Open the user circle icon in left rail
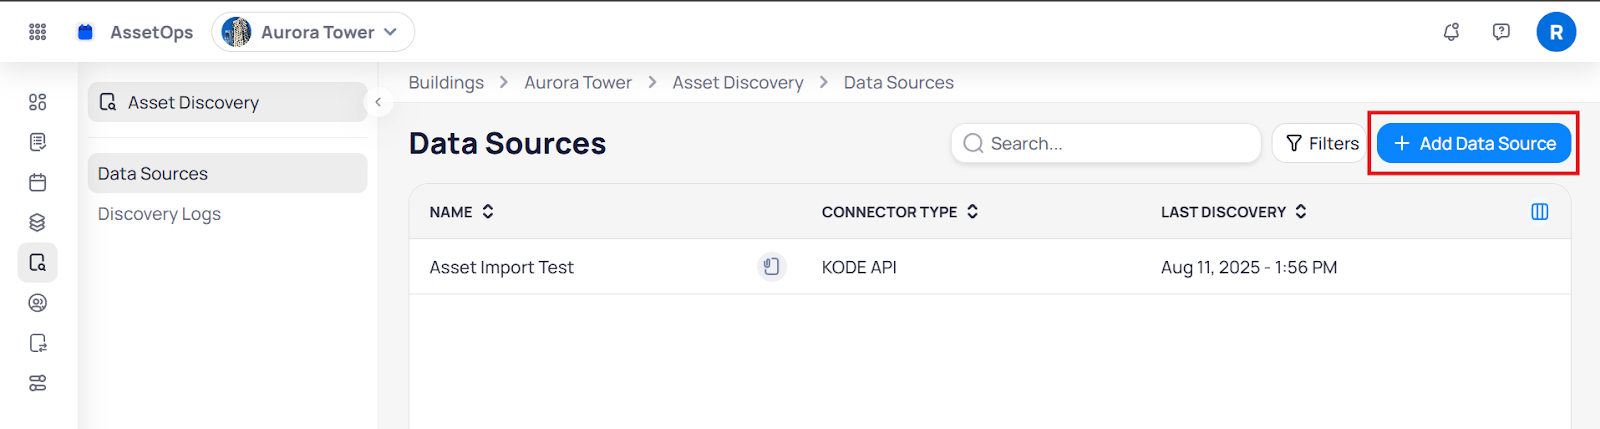Image resolution: width=1600 pixels, height=429 pixels. pos(38,303)
